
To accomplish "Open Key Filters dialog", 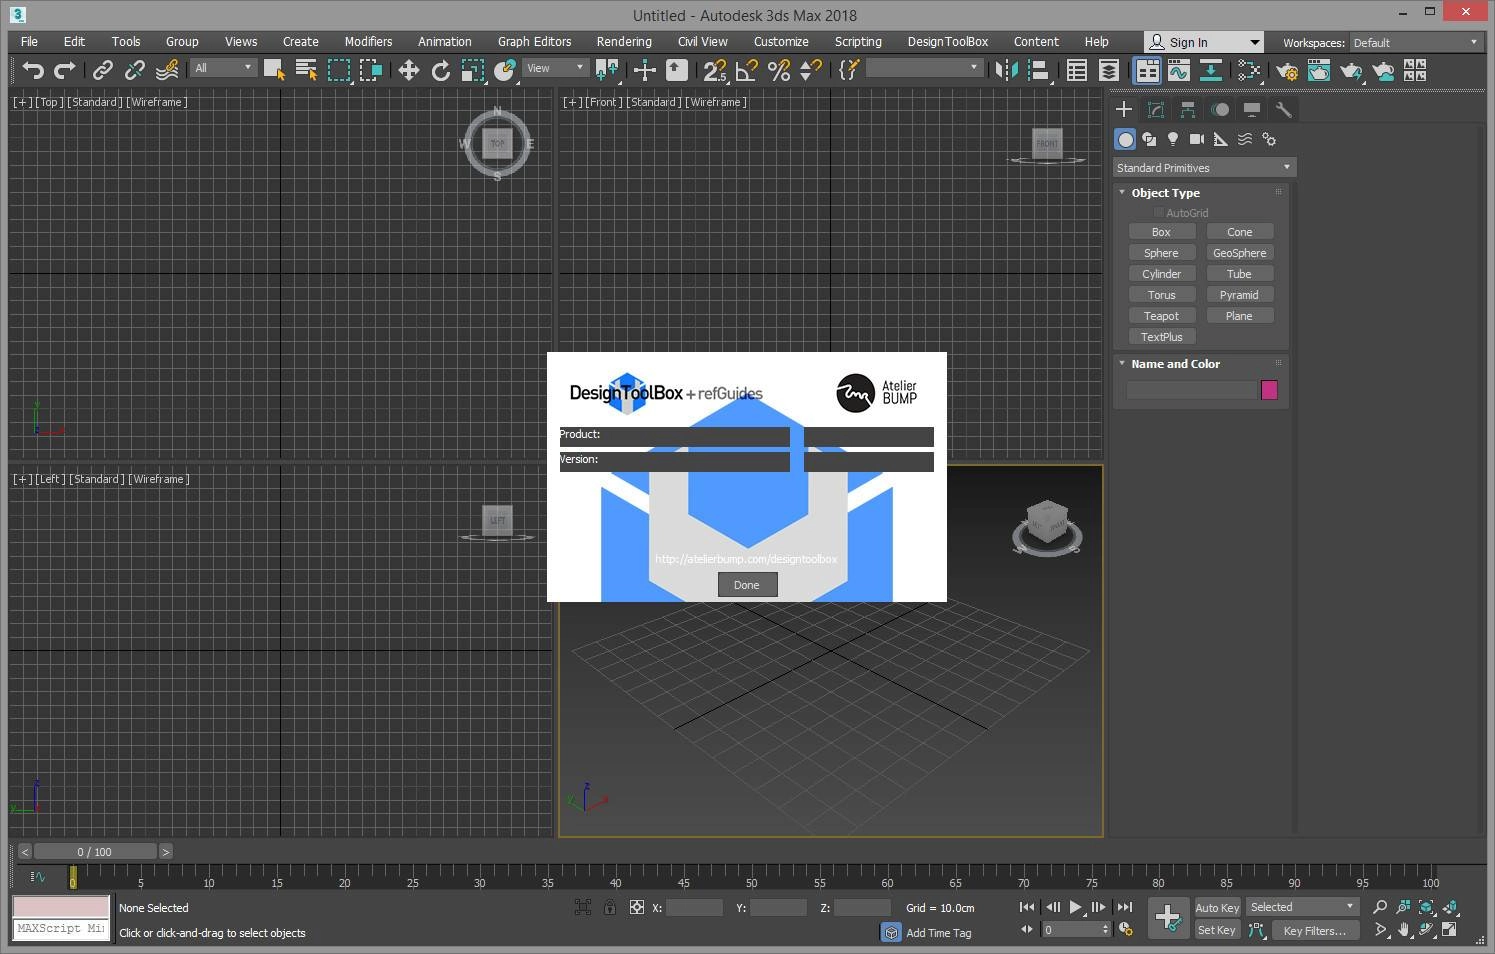I will coord(1314,931).
